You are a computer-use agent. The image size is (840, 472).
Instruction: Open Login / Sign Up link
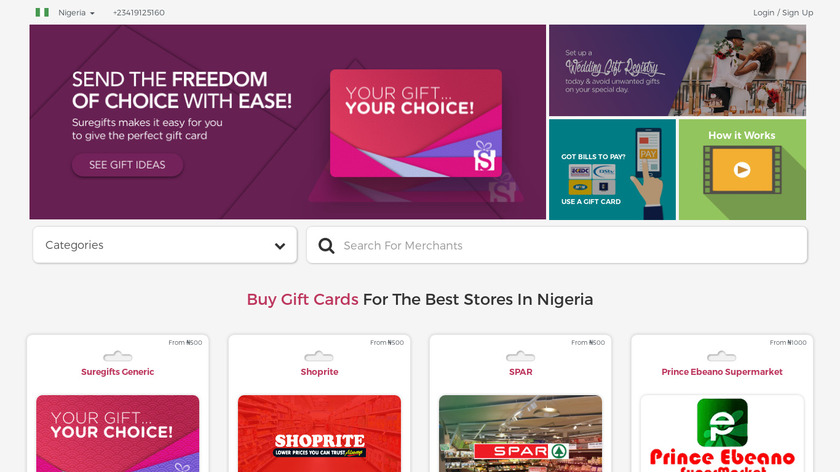(783, 12)
